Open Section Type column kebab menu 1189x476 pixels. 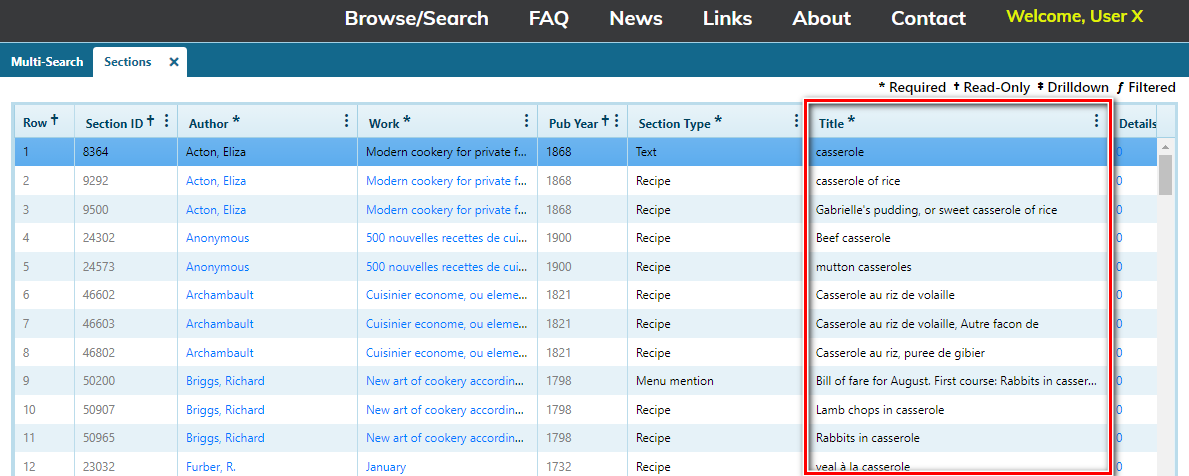(x=796, y=121)
